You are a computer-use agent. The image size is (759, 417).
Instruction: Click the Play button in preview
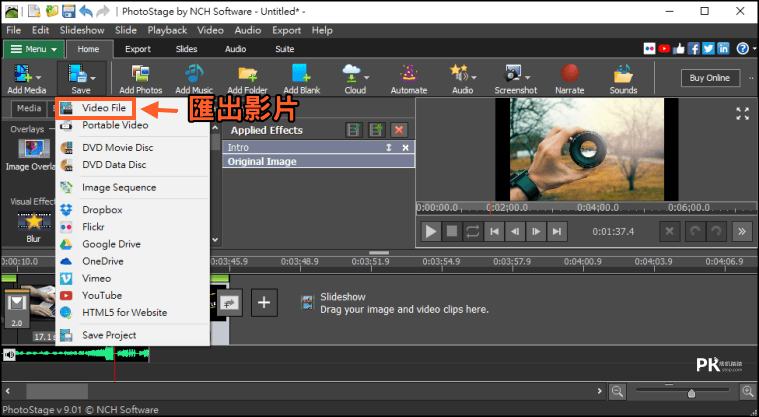tap(430, 232)
